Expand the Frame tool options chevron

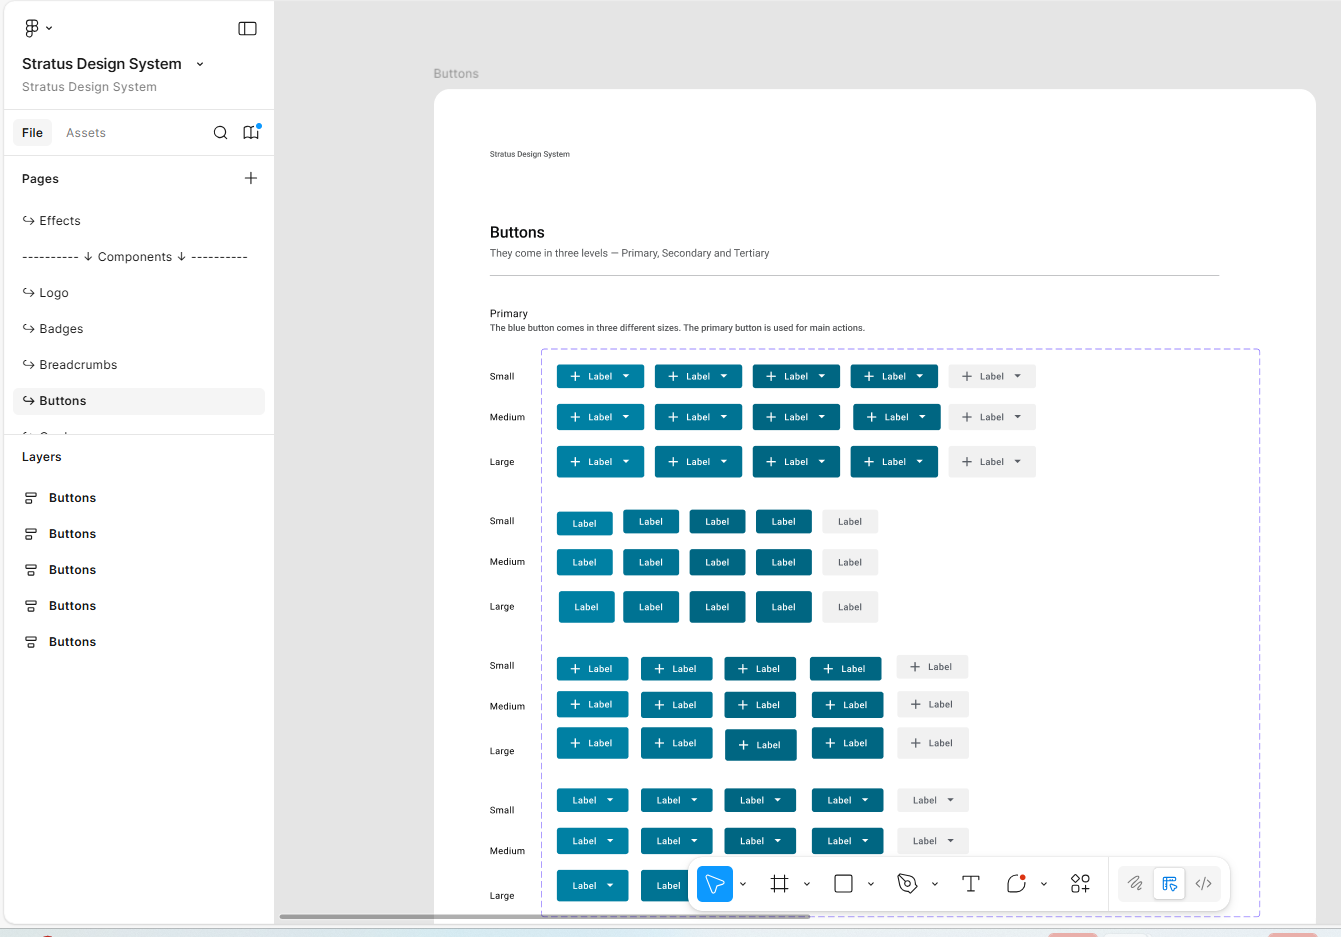tap(807, 884)
